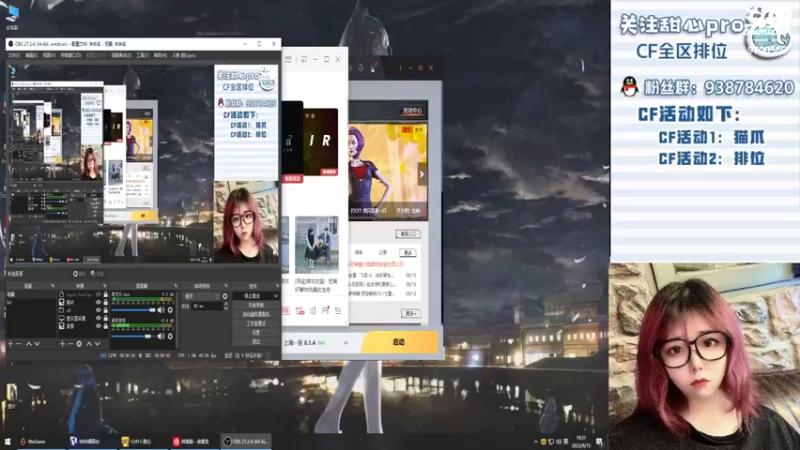This screenshot has height=450, width=800.
Task: Toggle lock on cf source
Action: coord(106,310)
